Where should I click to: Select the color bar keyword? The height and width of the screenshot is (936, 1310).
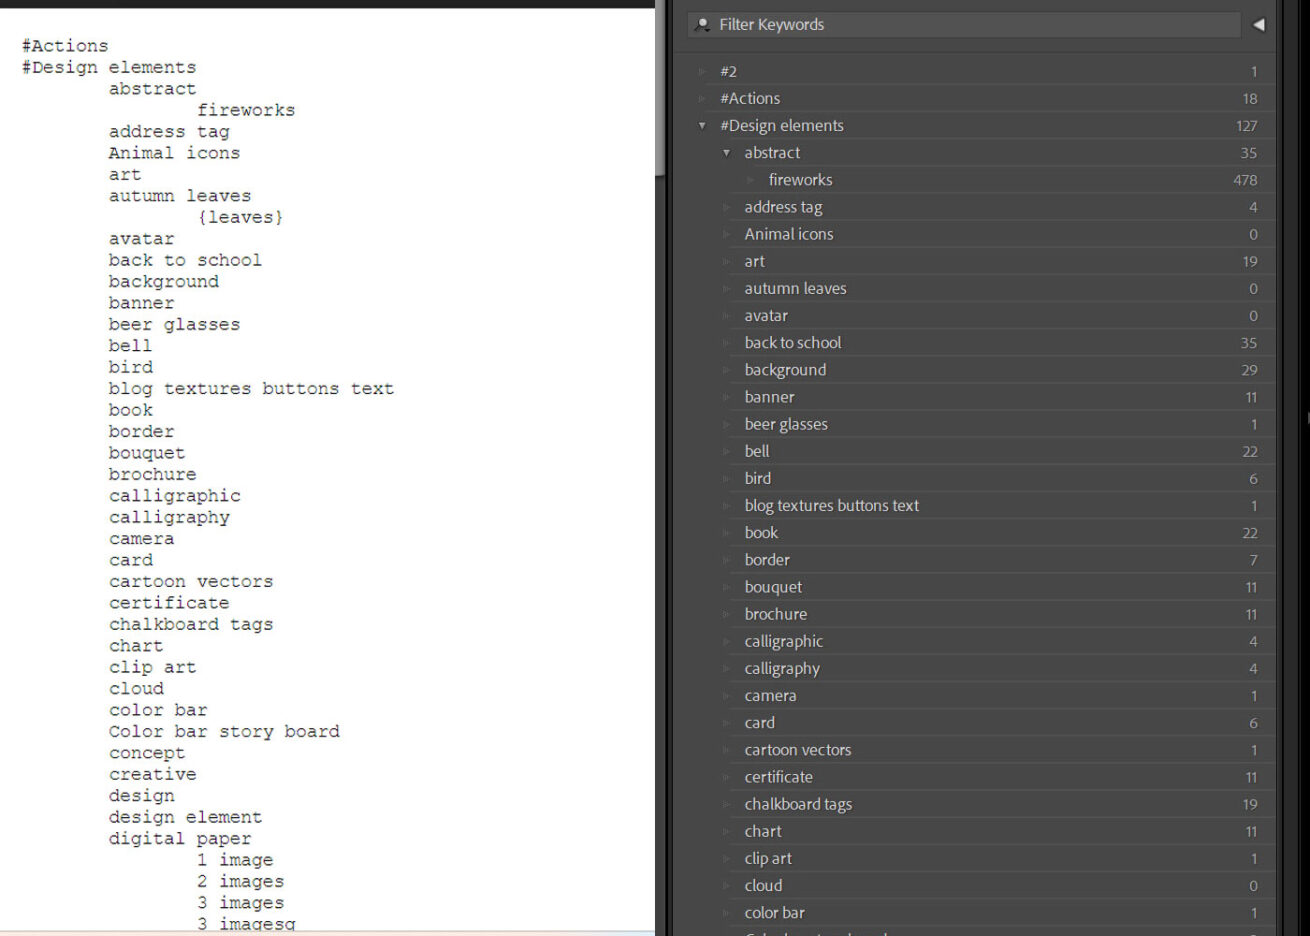pos(774,913)
